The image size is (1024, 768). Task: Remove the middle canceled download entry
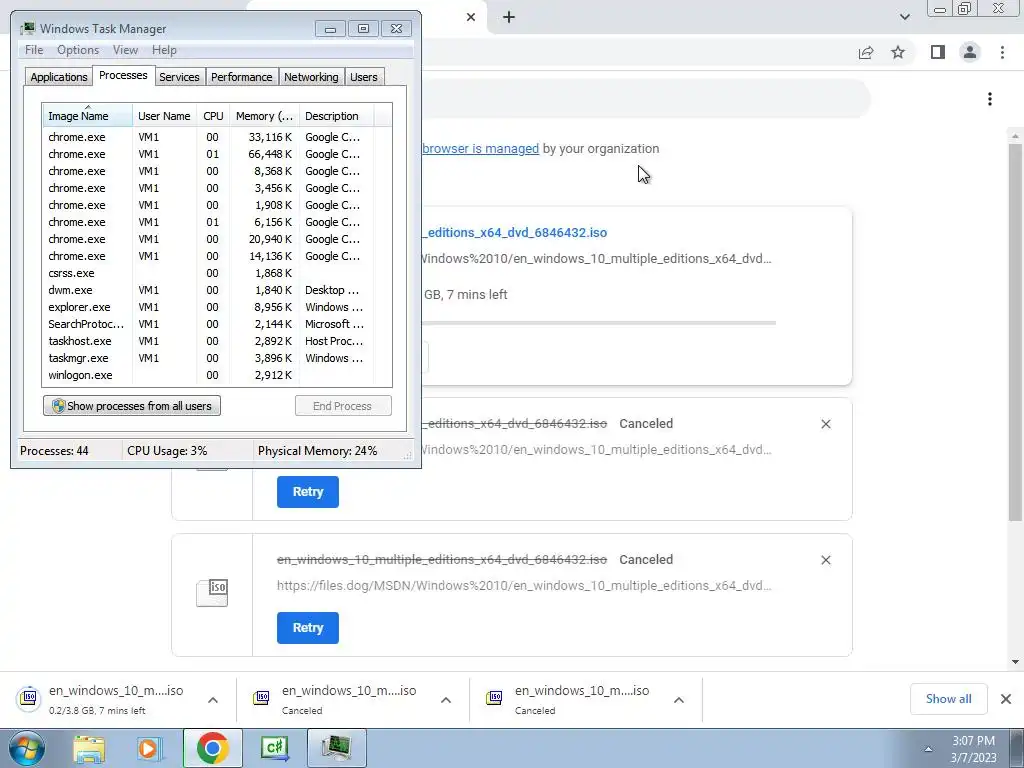pyautogui.click(x=825, y=424)
